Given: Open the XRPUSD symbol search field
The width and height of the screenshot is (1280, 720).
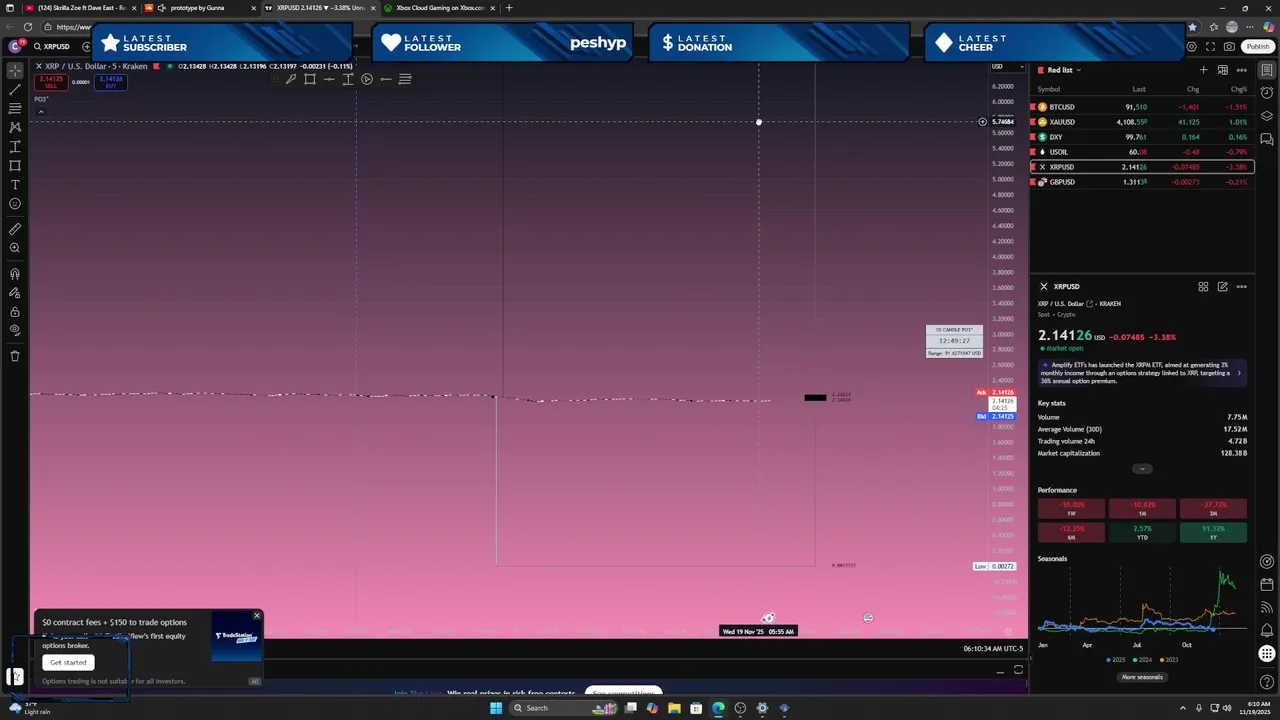Looking at the screenshot, I should (52, 46).
